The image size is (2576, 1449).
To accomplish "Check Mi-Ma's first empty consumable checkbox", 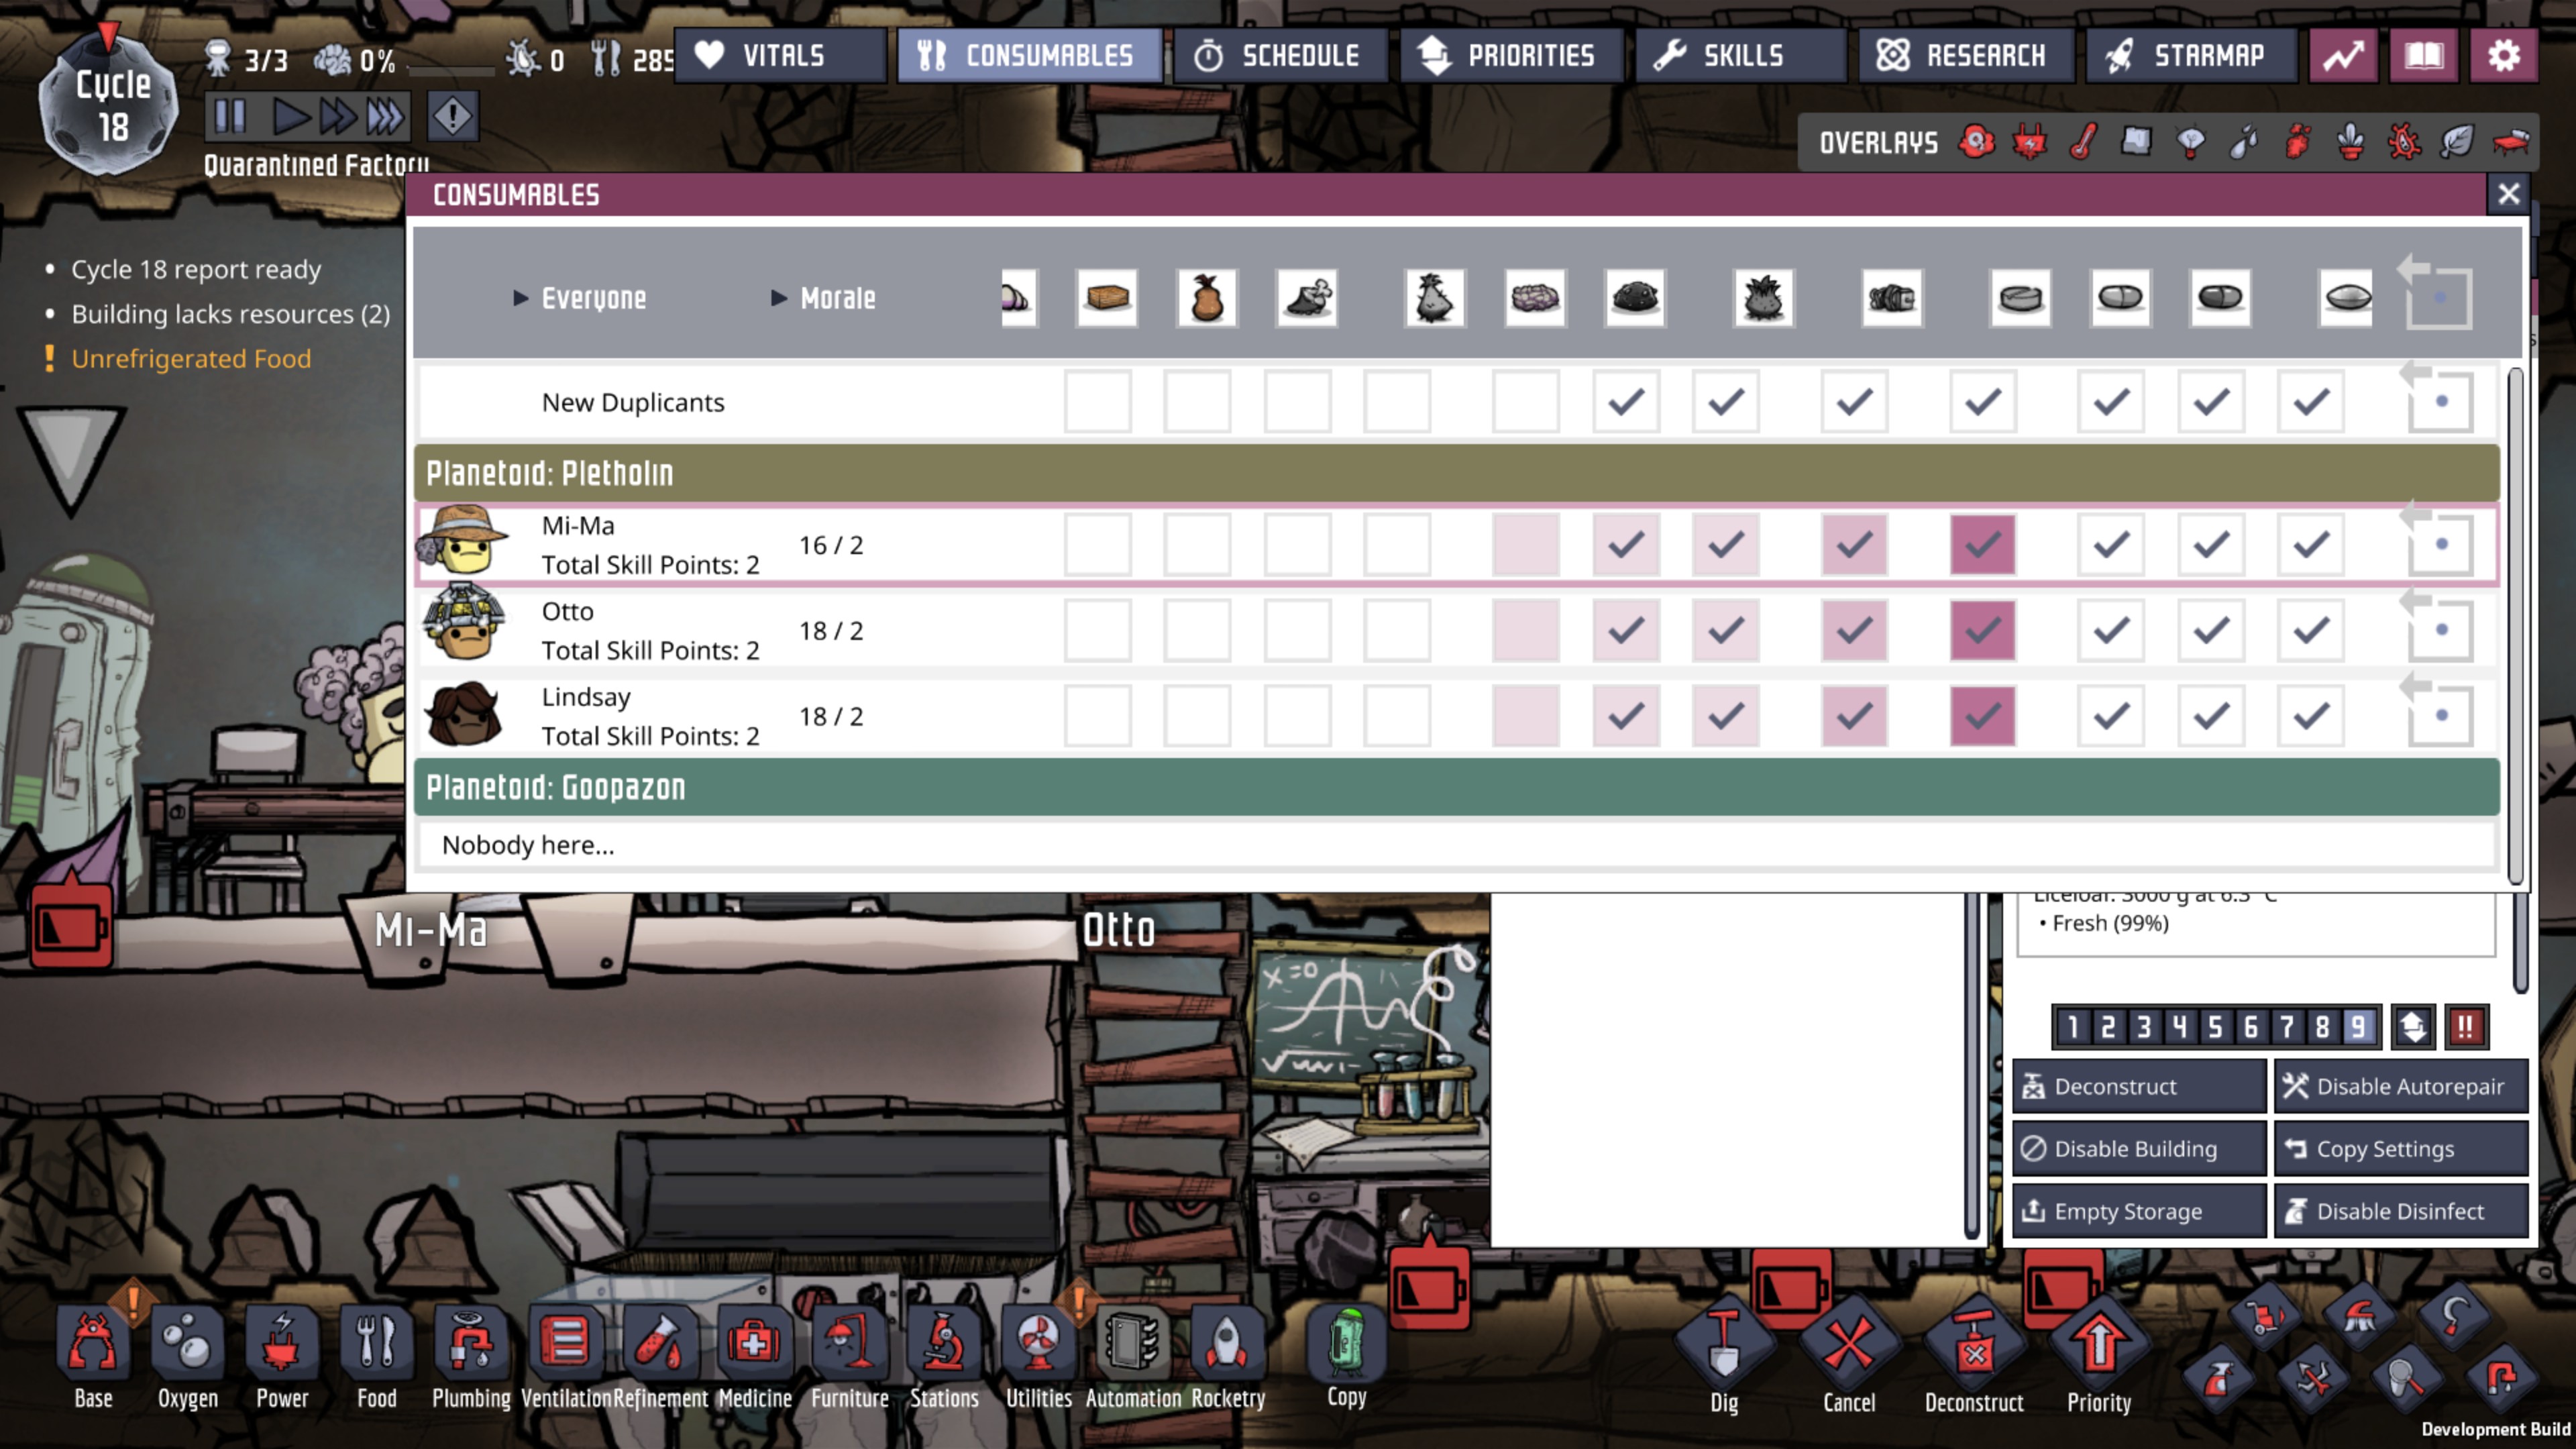I will tap(1098, 545).
